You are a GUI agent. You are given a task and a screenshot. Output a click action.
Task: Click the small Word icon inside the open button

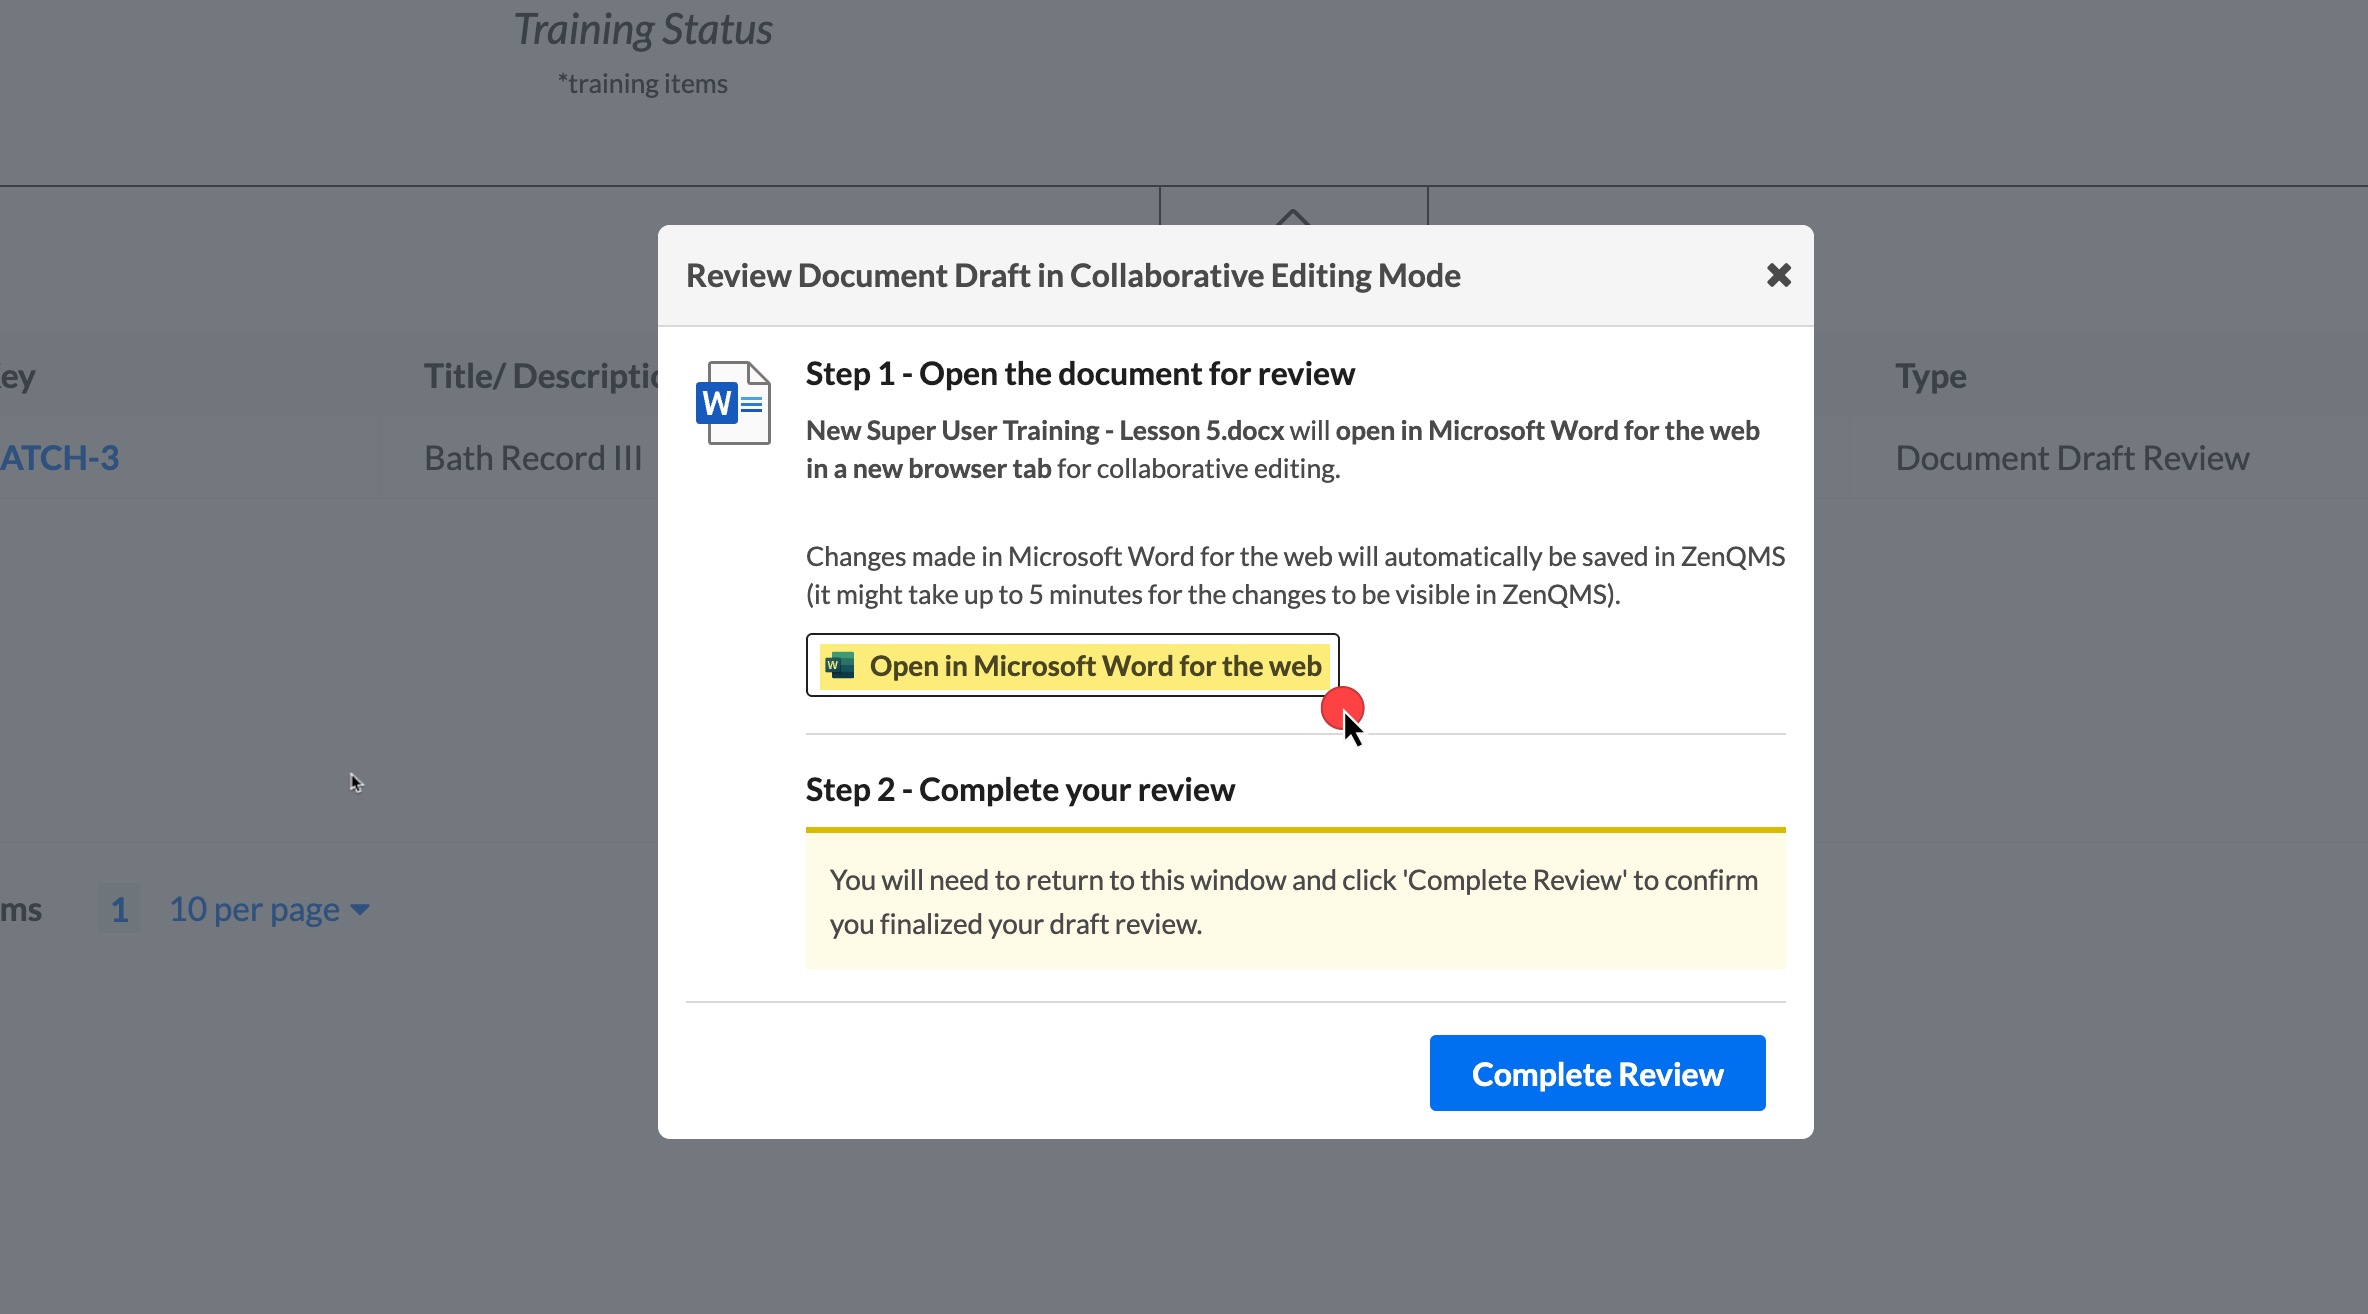pyautogui.click(x=840, y=665)
